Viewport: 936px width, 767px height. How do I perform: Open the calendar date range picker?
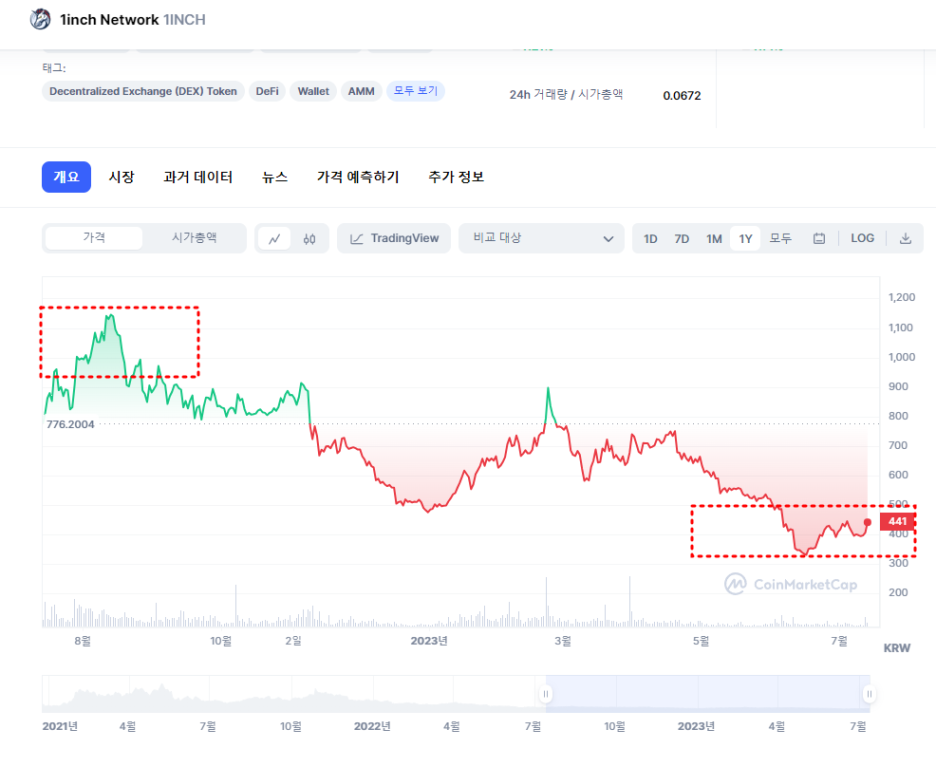(x=819, y=238)
